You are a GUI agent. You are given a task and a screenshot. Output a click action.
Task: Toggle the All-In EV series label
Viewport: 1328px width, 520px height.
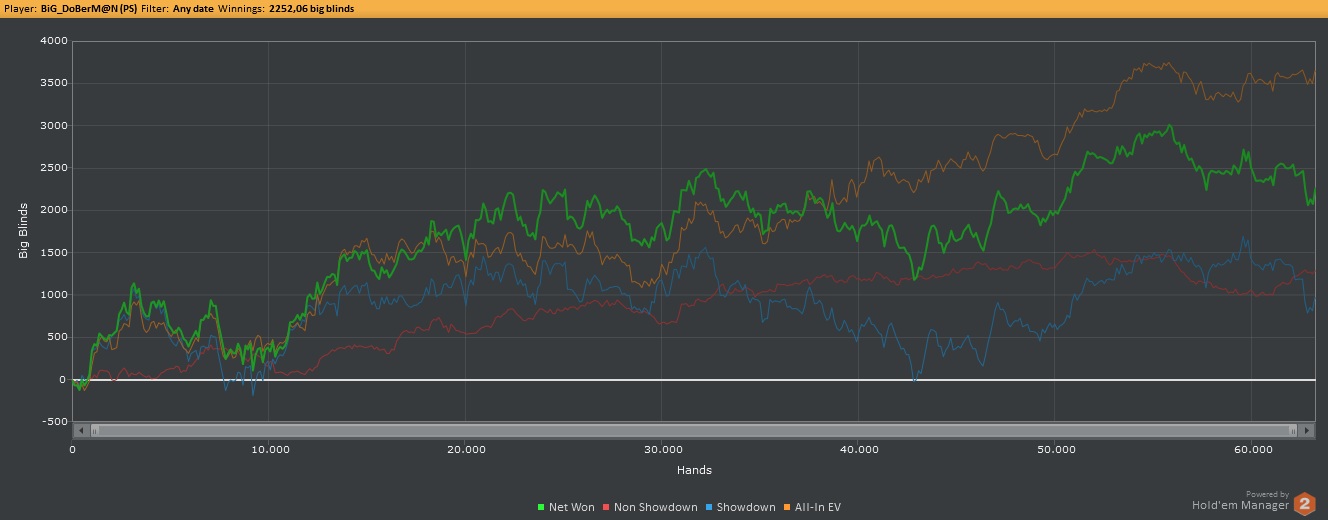coord(818,508)
